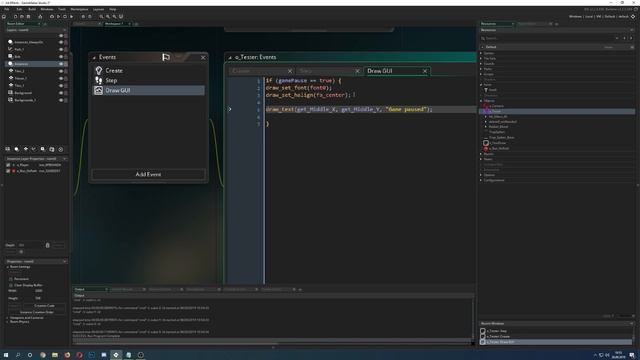The height and width of the screenshot is (360, 640).
Task: Toggle visibility of the Tiles_2 layer
Action: (x=61, y=71)
